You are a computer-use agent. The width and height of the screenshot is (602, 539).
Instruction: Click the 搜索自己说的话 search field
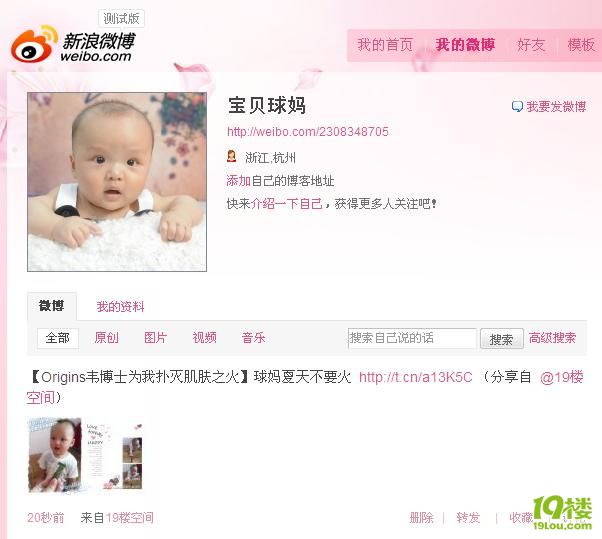(412, 338)
